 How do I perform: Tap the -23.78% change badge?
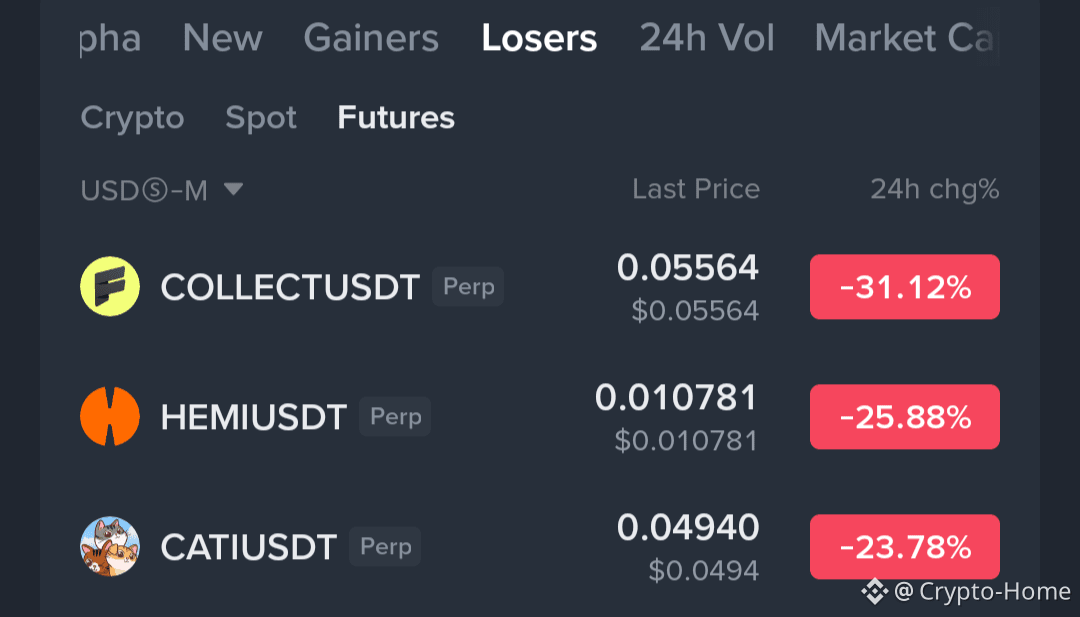904,547
